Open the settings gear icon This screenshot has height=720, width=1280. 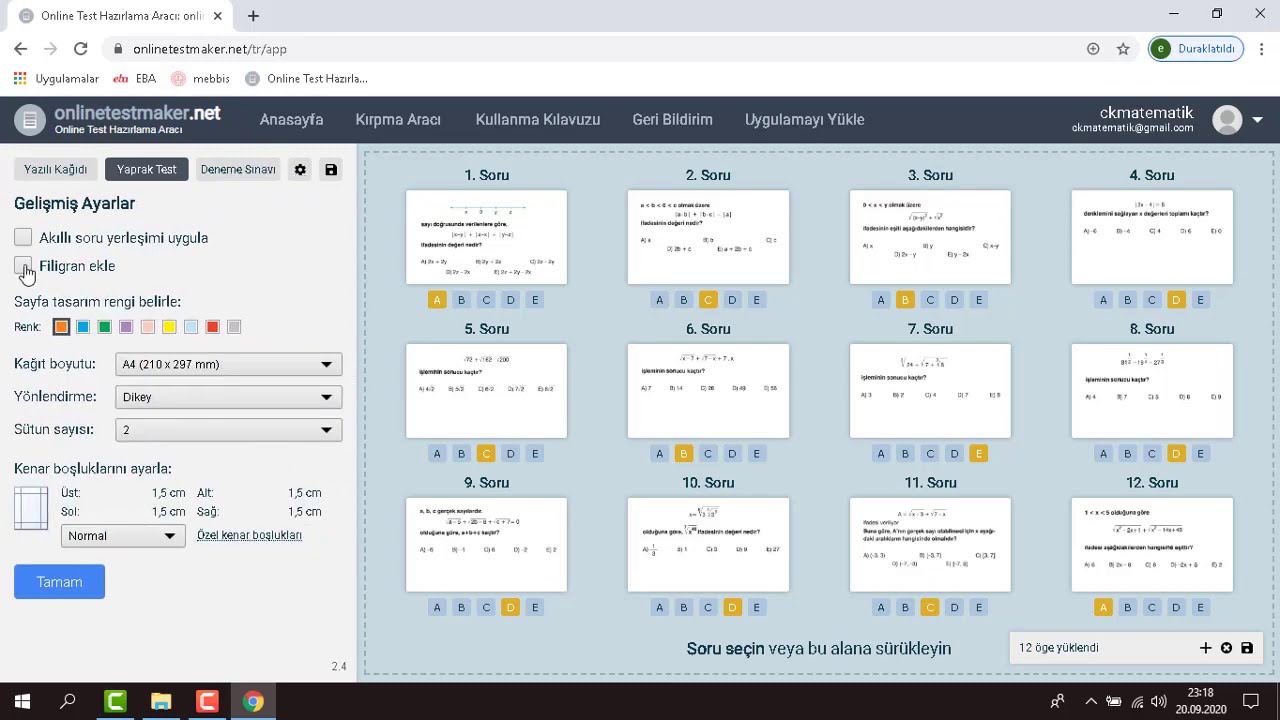click(300, 170)
